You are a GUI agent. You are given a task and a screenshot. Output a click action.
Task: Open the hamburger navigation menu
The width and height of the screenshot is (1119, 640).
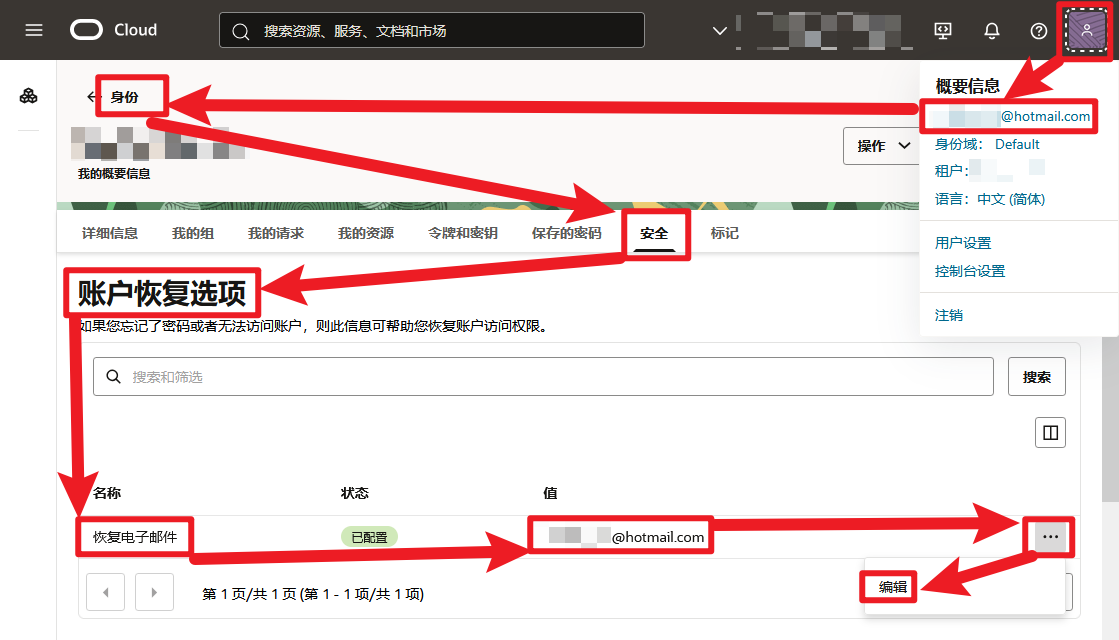coord(34,30)
